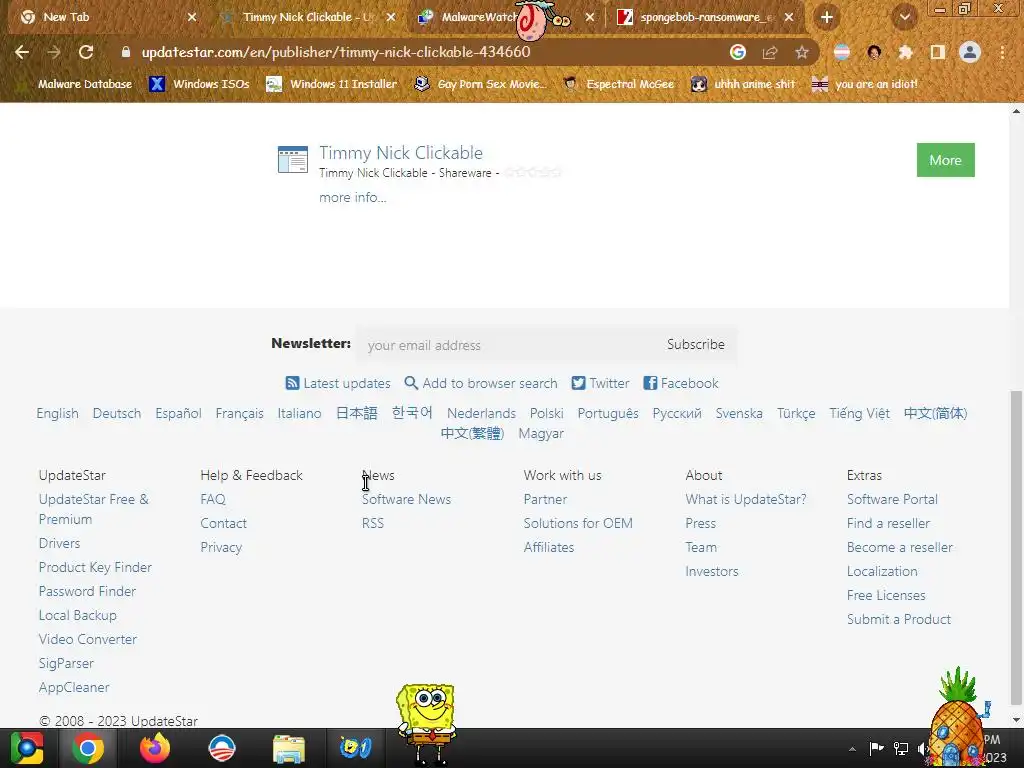Open the Twitter link
Image resolution: width=1024 pixels, height=768 pixels.
tap(600, 383)
